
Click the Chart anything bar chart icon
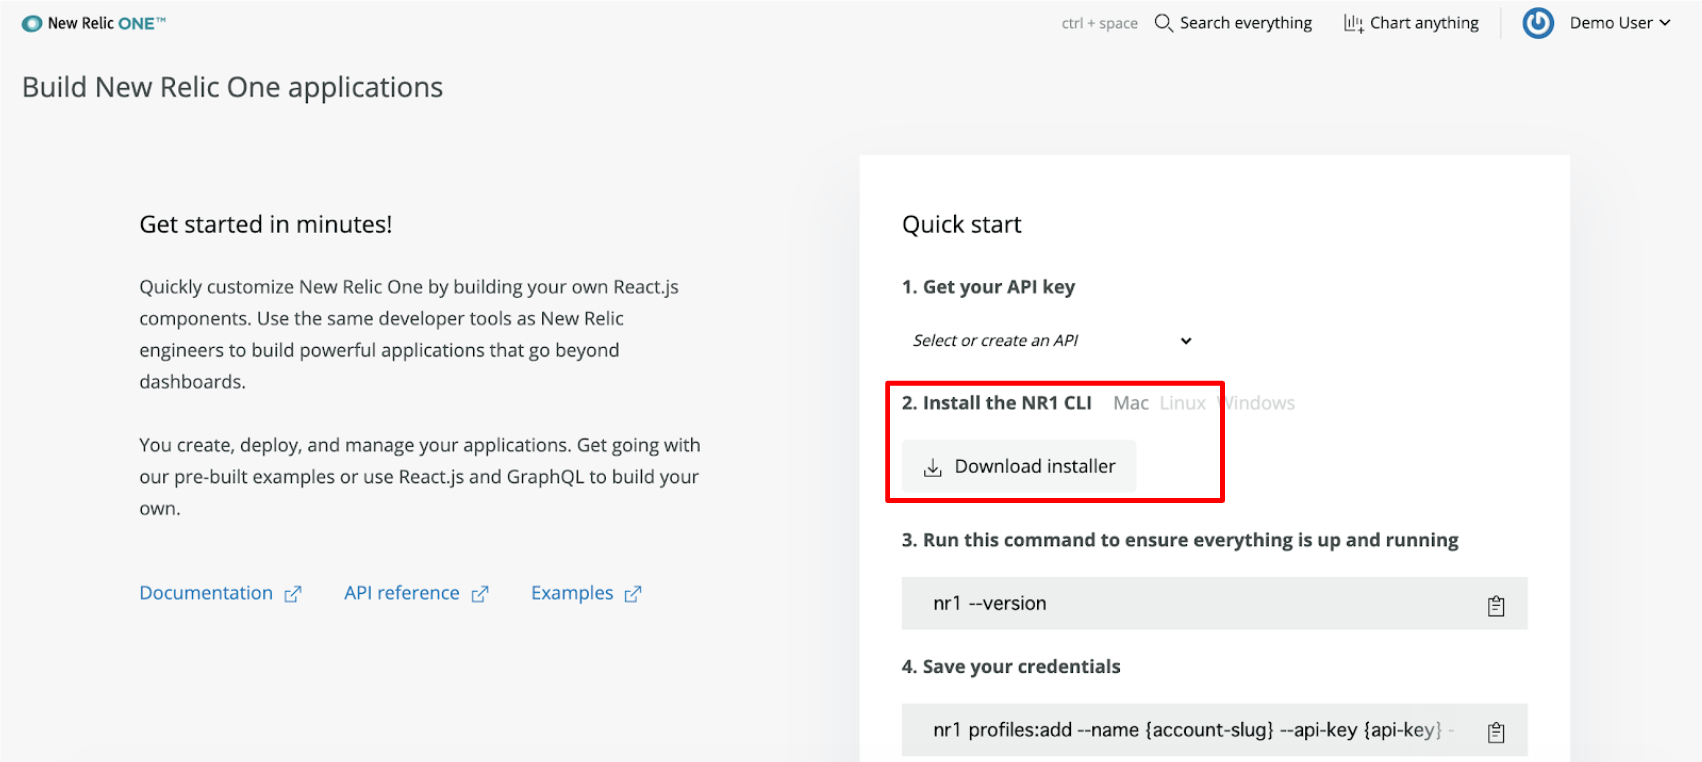[x=1353, y=23]
